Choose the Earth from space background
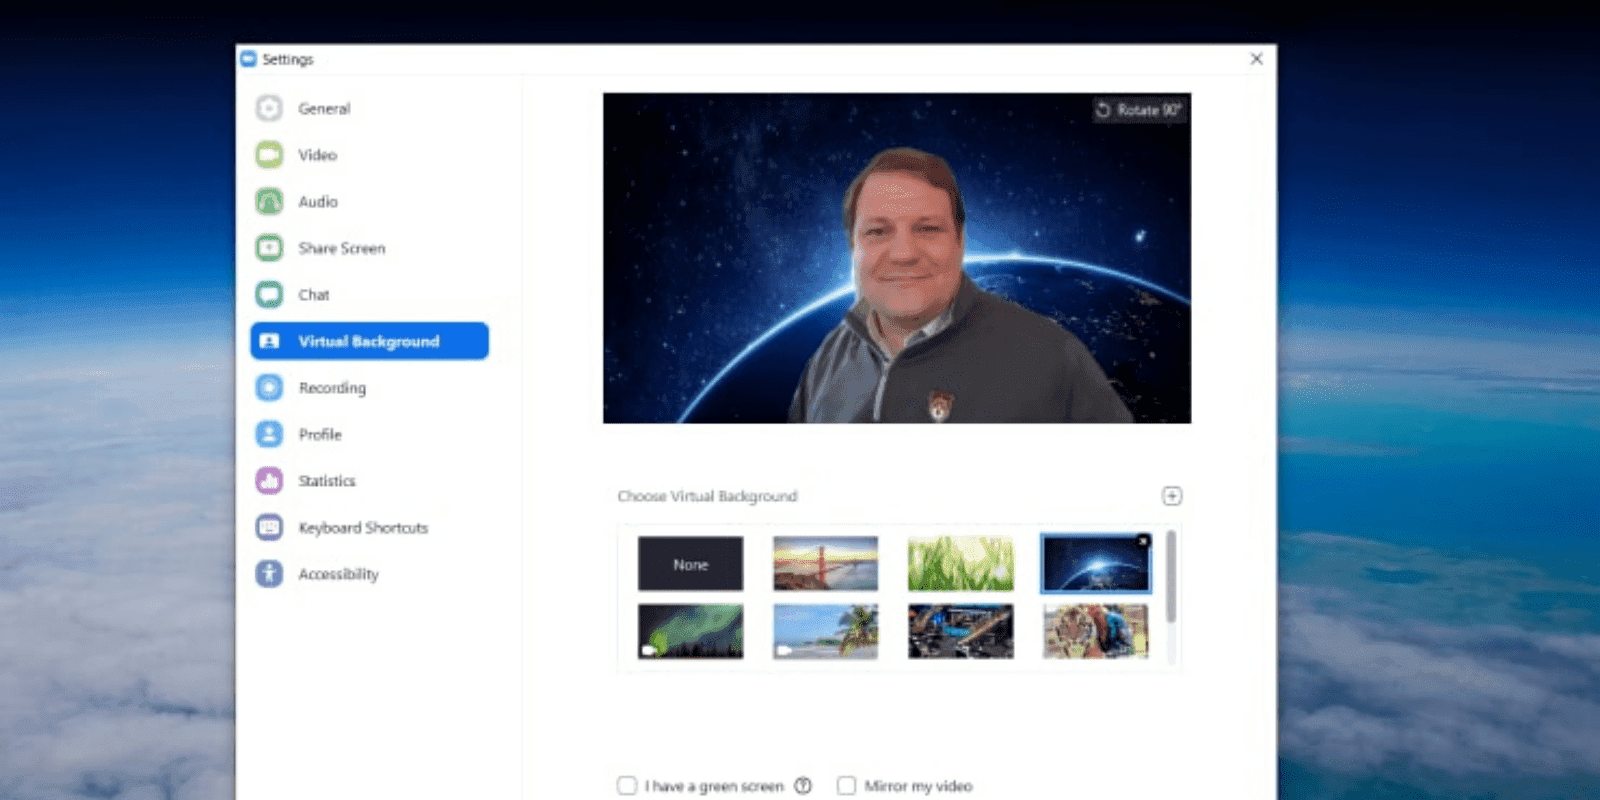Image resolution: width=1600 pixels, height=800 pixels. click(x=1095, y=564)
